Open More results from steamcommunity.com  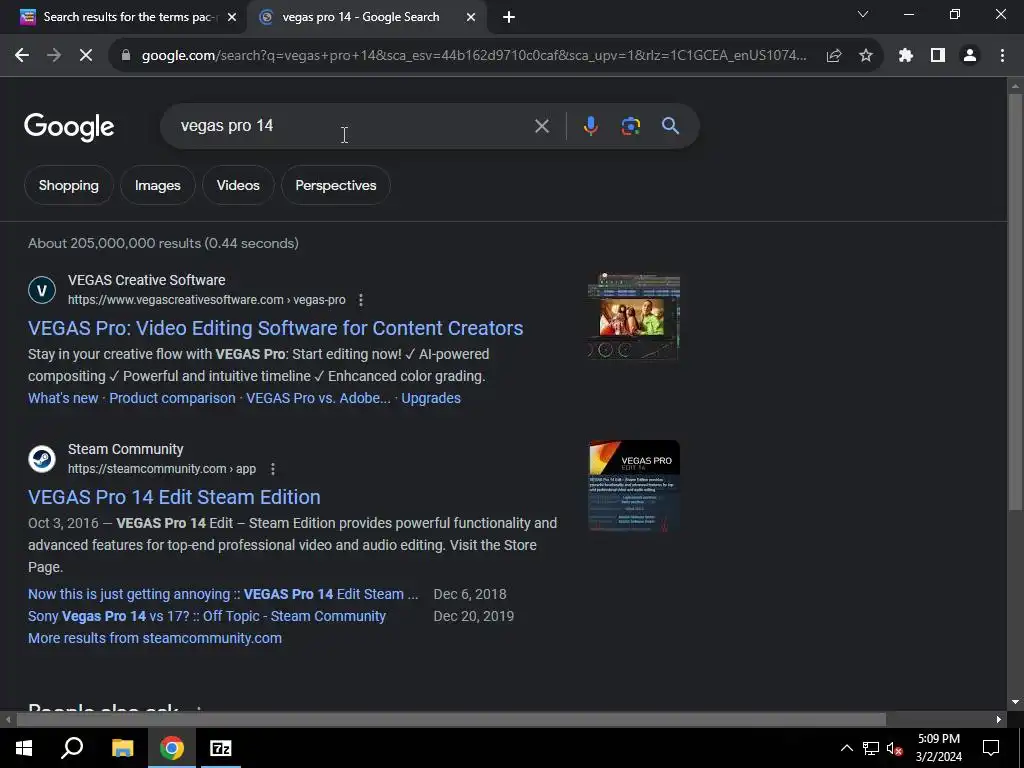pos(155,638)
